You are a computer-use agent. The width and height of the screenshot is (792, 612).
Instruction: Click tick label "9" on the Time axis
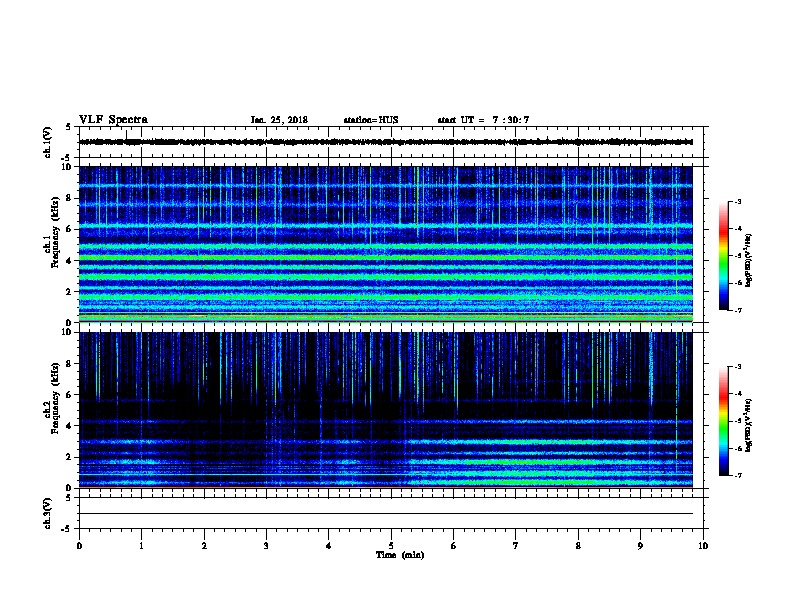(x=640, y=546)
